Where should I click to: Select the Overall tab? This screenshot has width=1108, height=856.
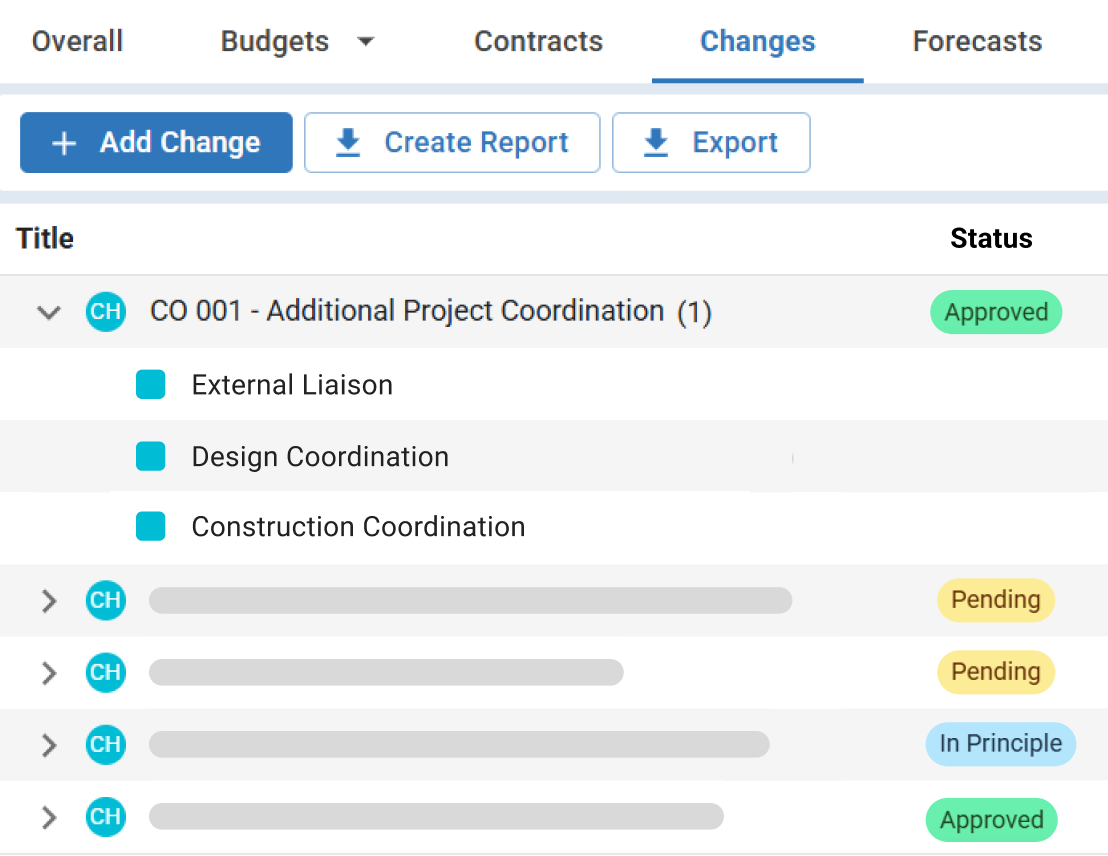coord(77,41)
